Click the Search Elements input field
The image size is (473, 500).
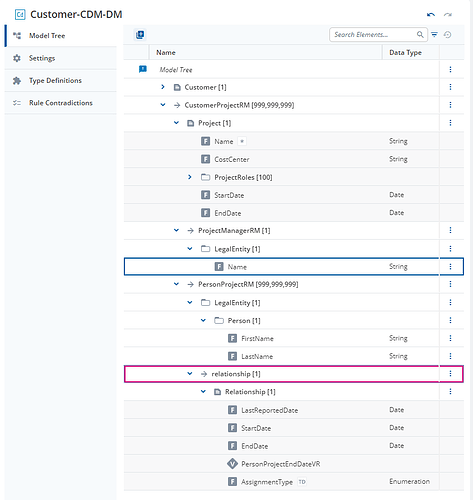[374, 34]
